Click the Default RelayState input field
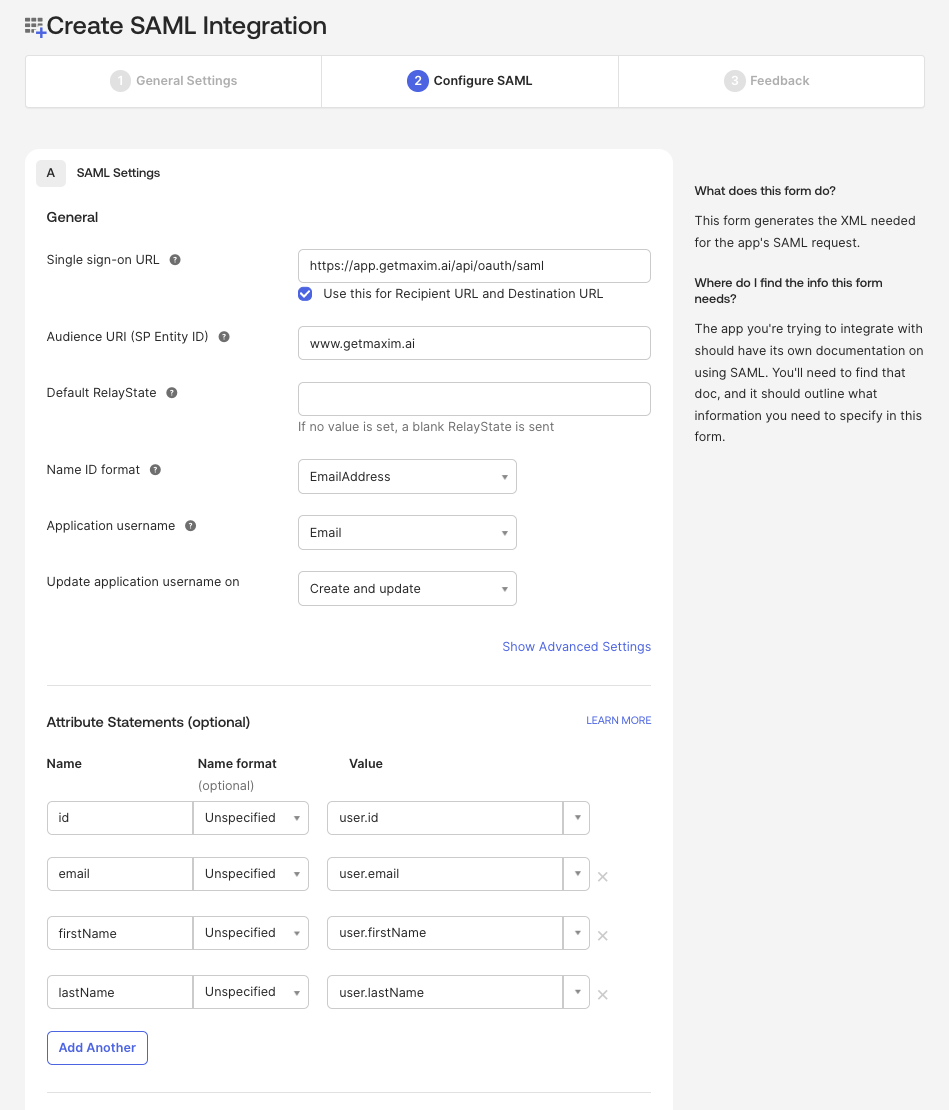 tap(474, 398)
